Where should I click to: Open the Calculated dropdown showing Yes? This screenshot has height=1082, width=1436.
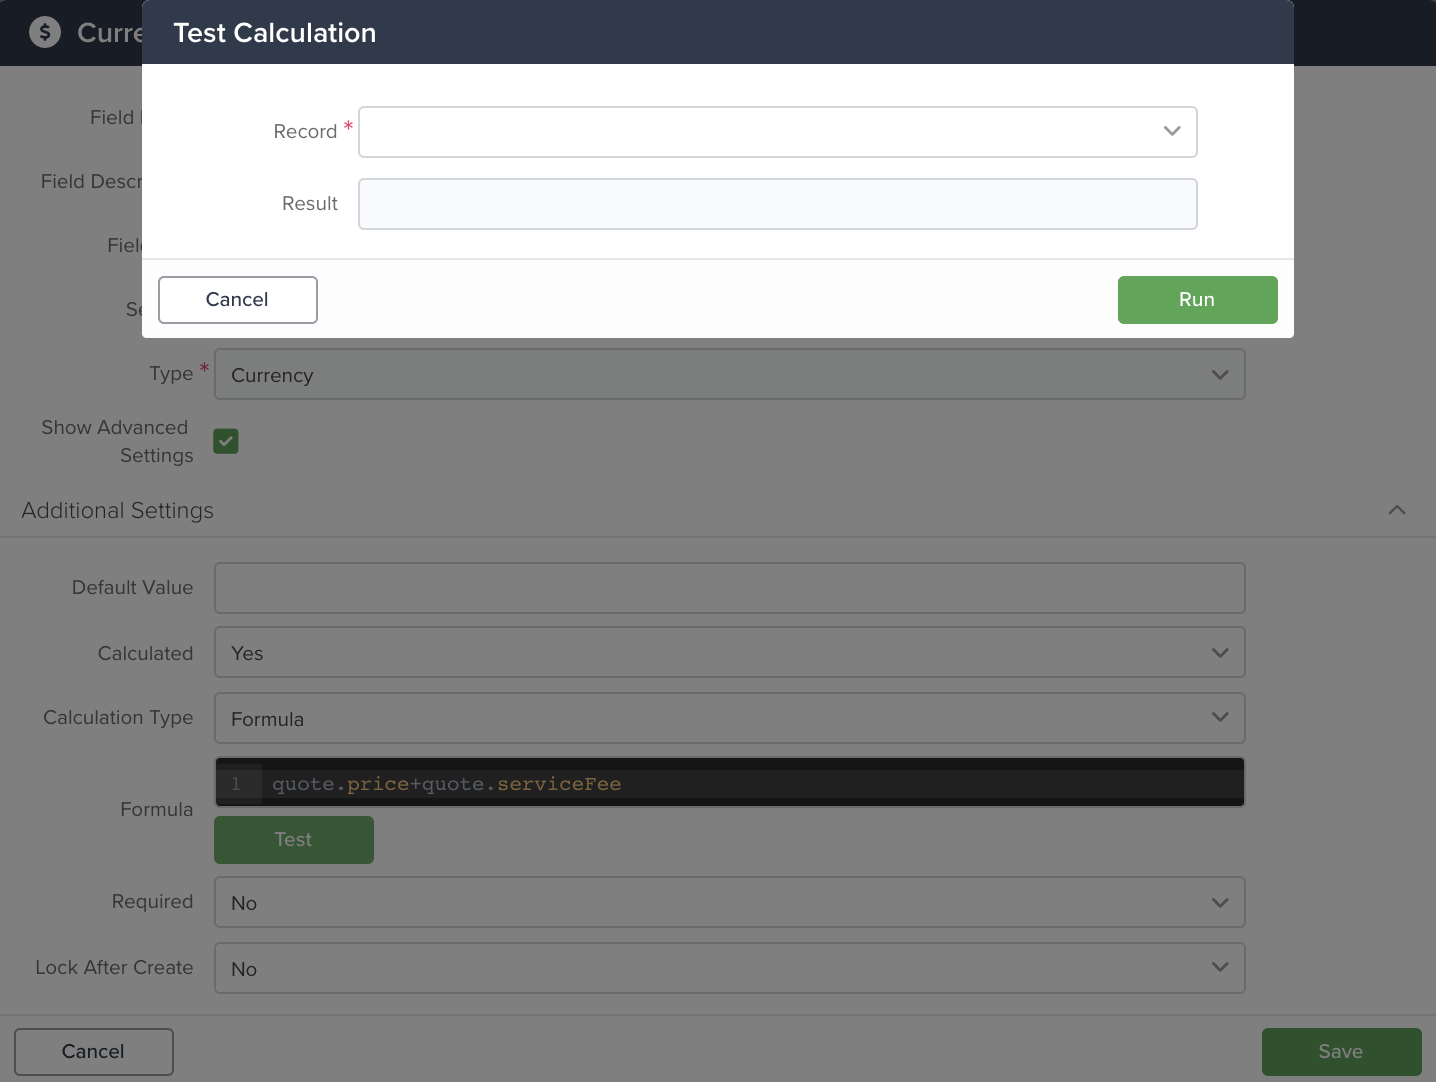click(x=730, y=652)
